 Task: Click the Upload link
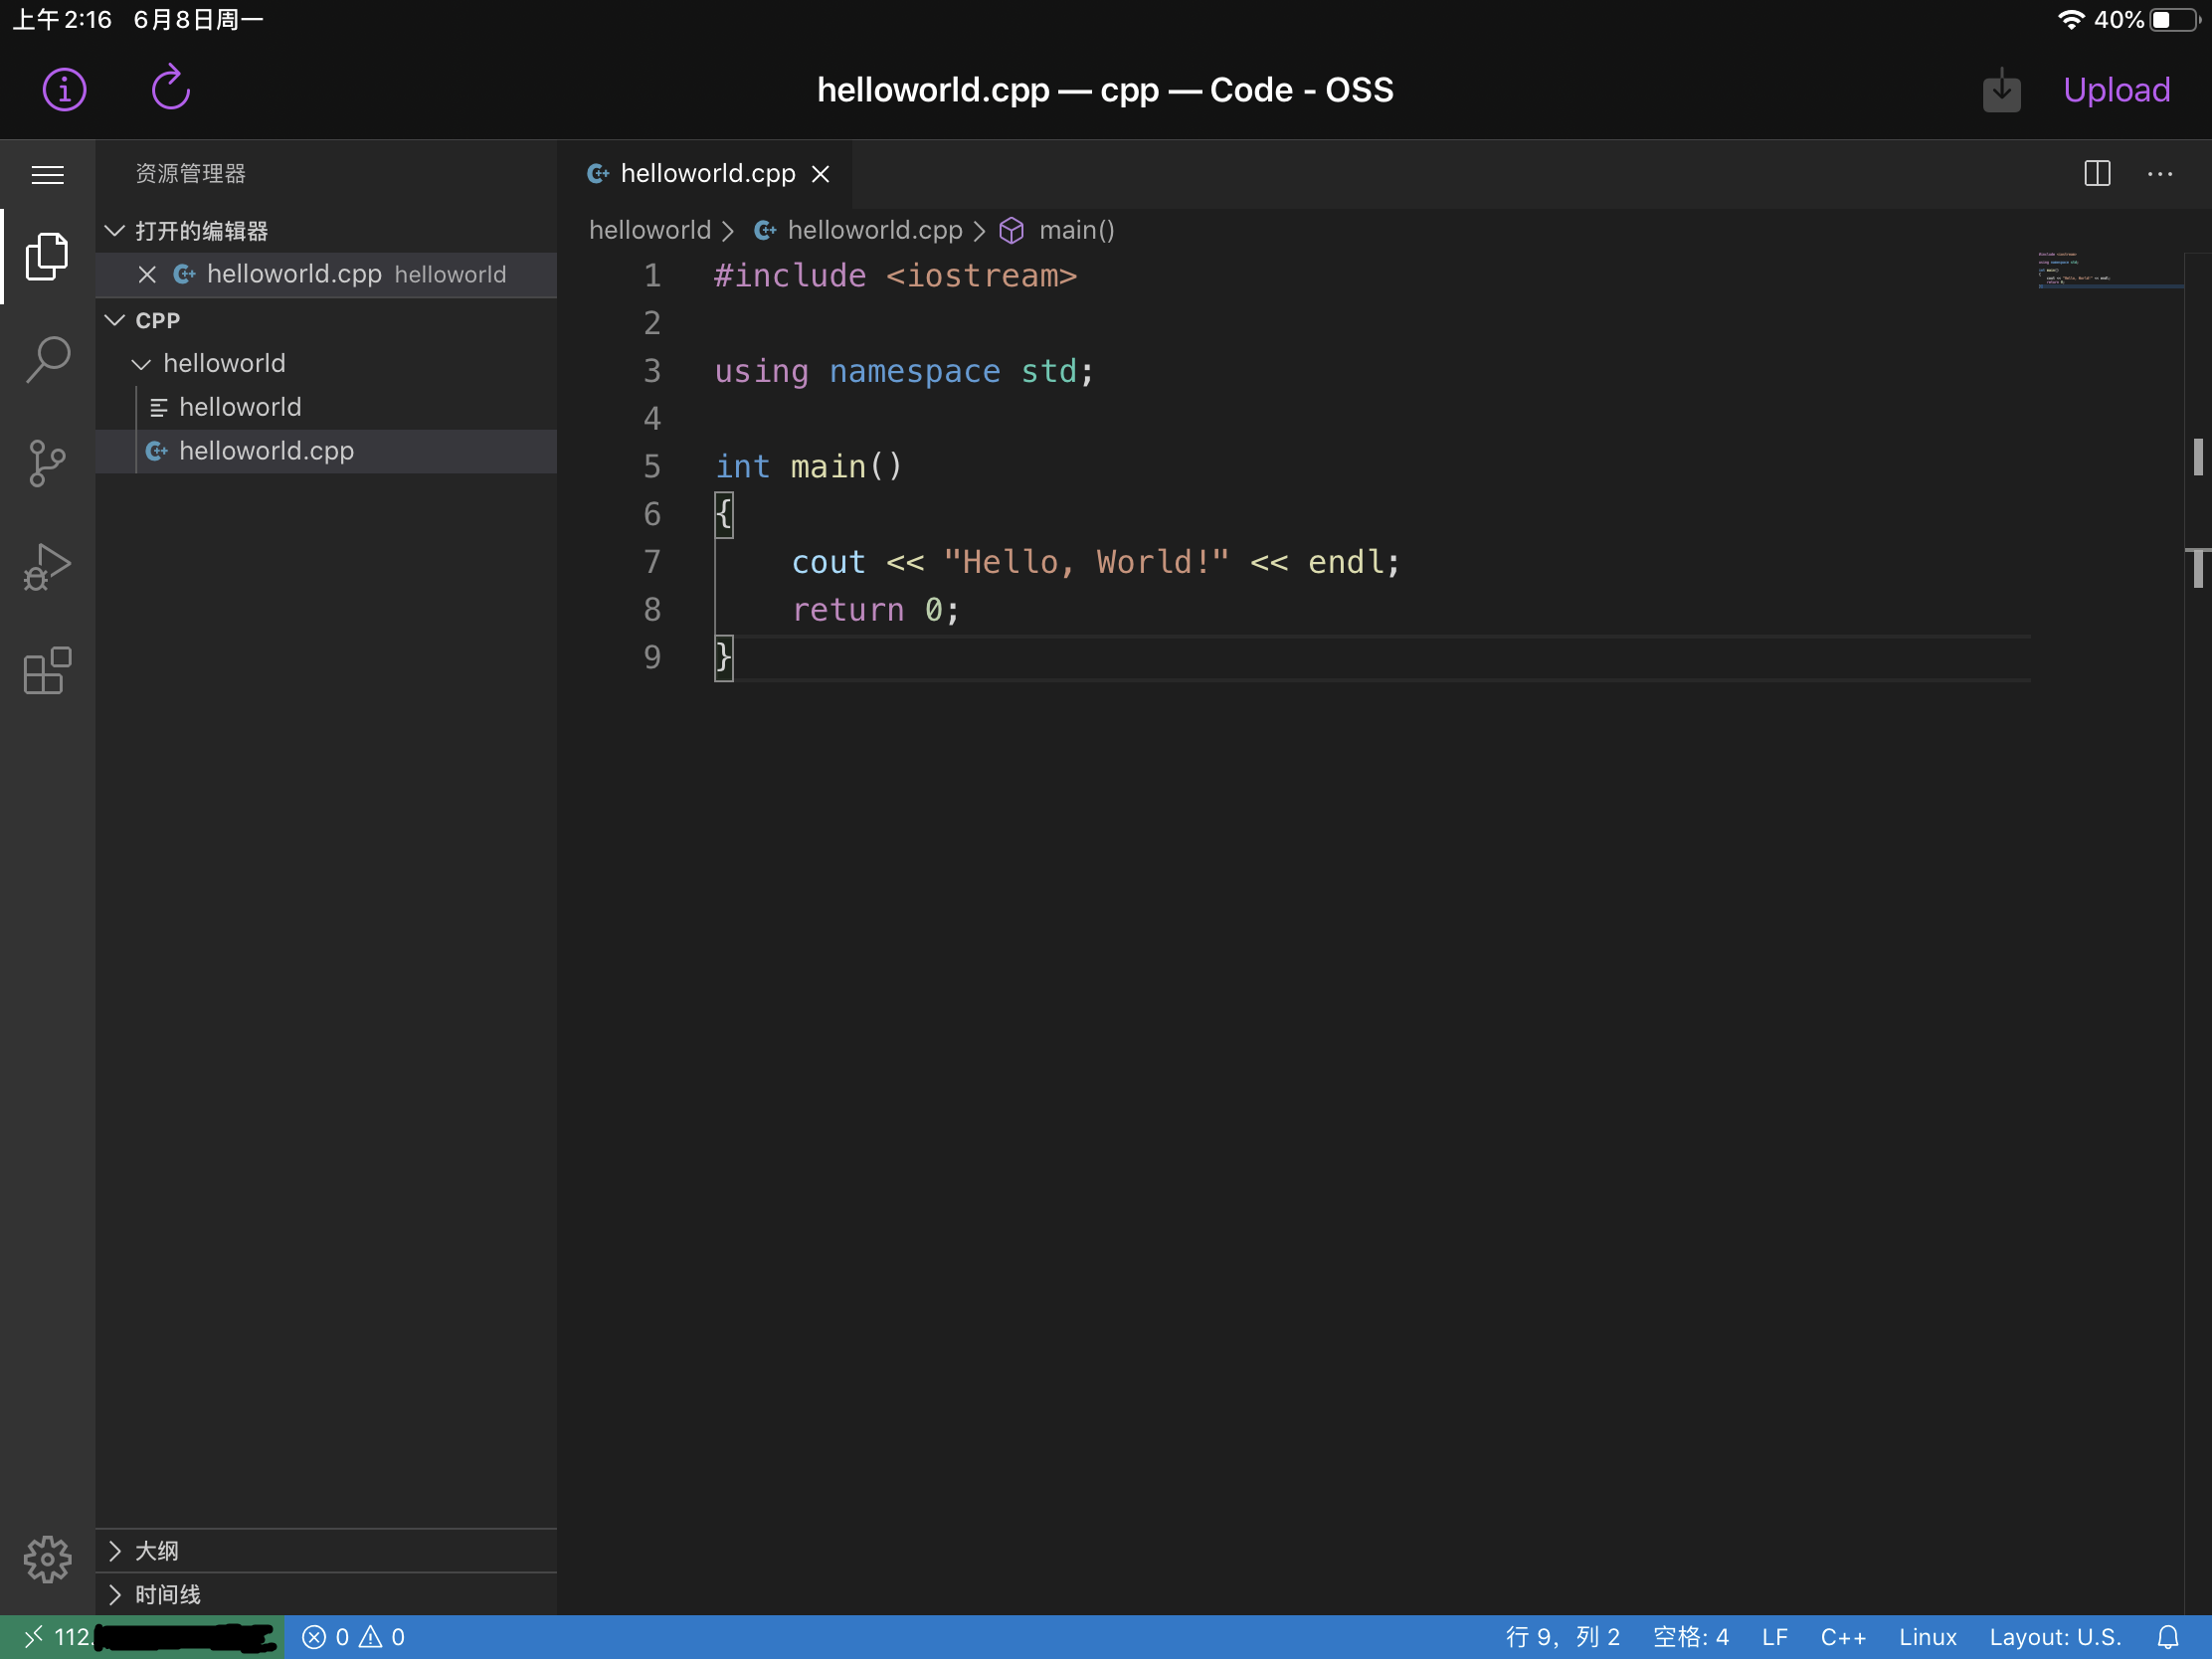(x=2116, y=90)
